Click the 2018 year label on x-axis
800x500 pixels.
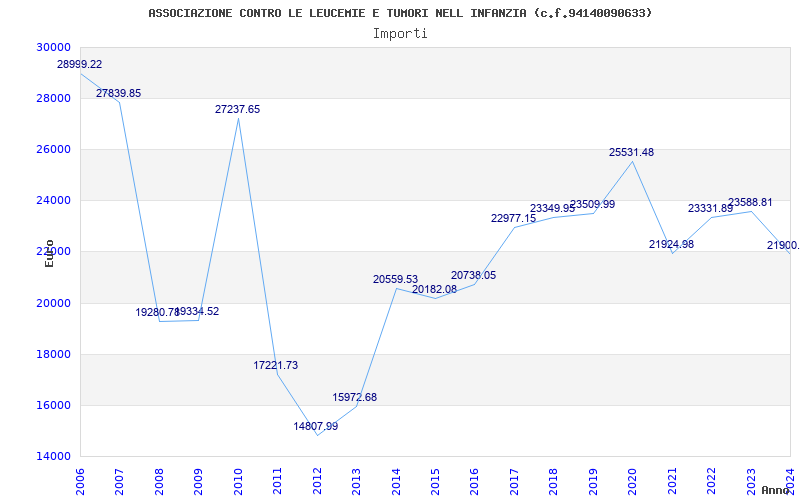(x=554, y=482)
